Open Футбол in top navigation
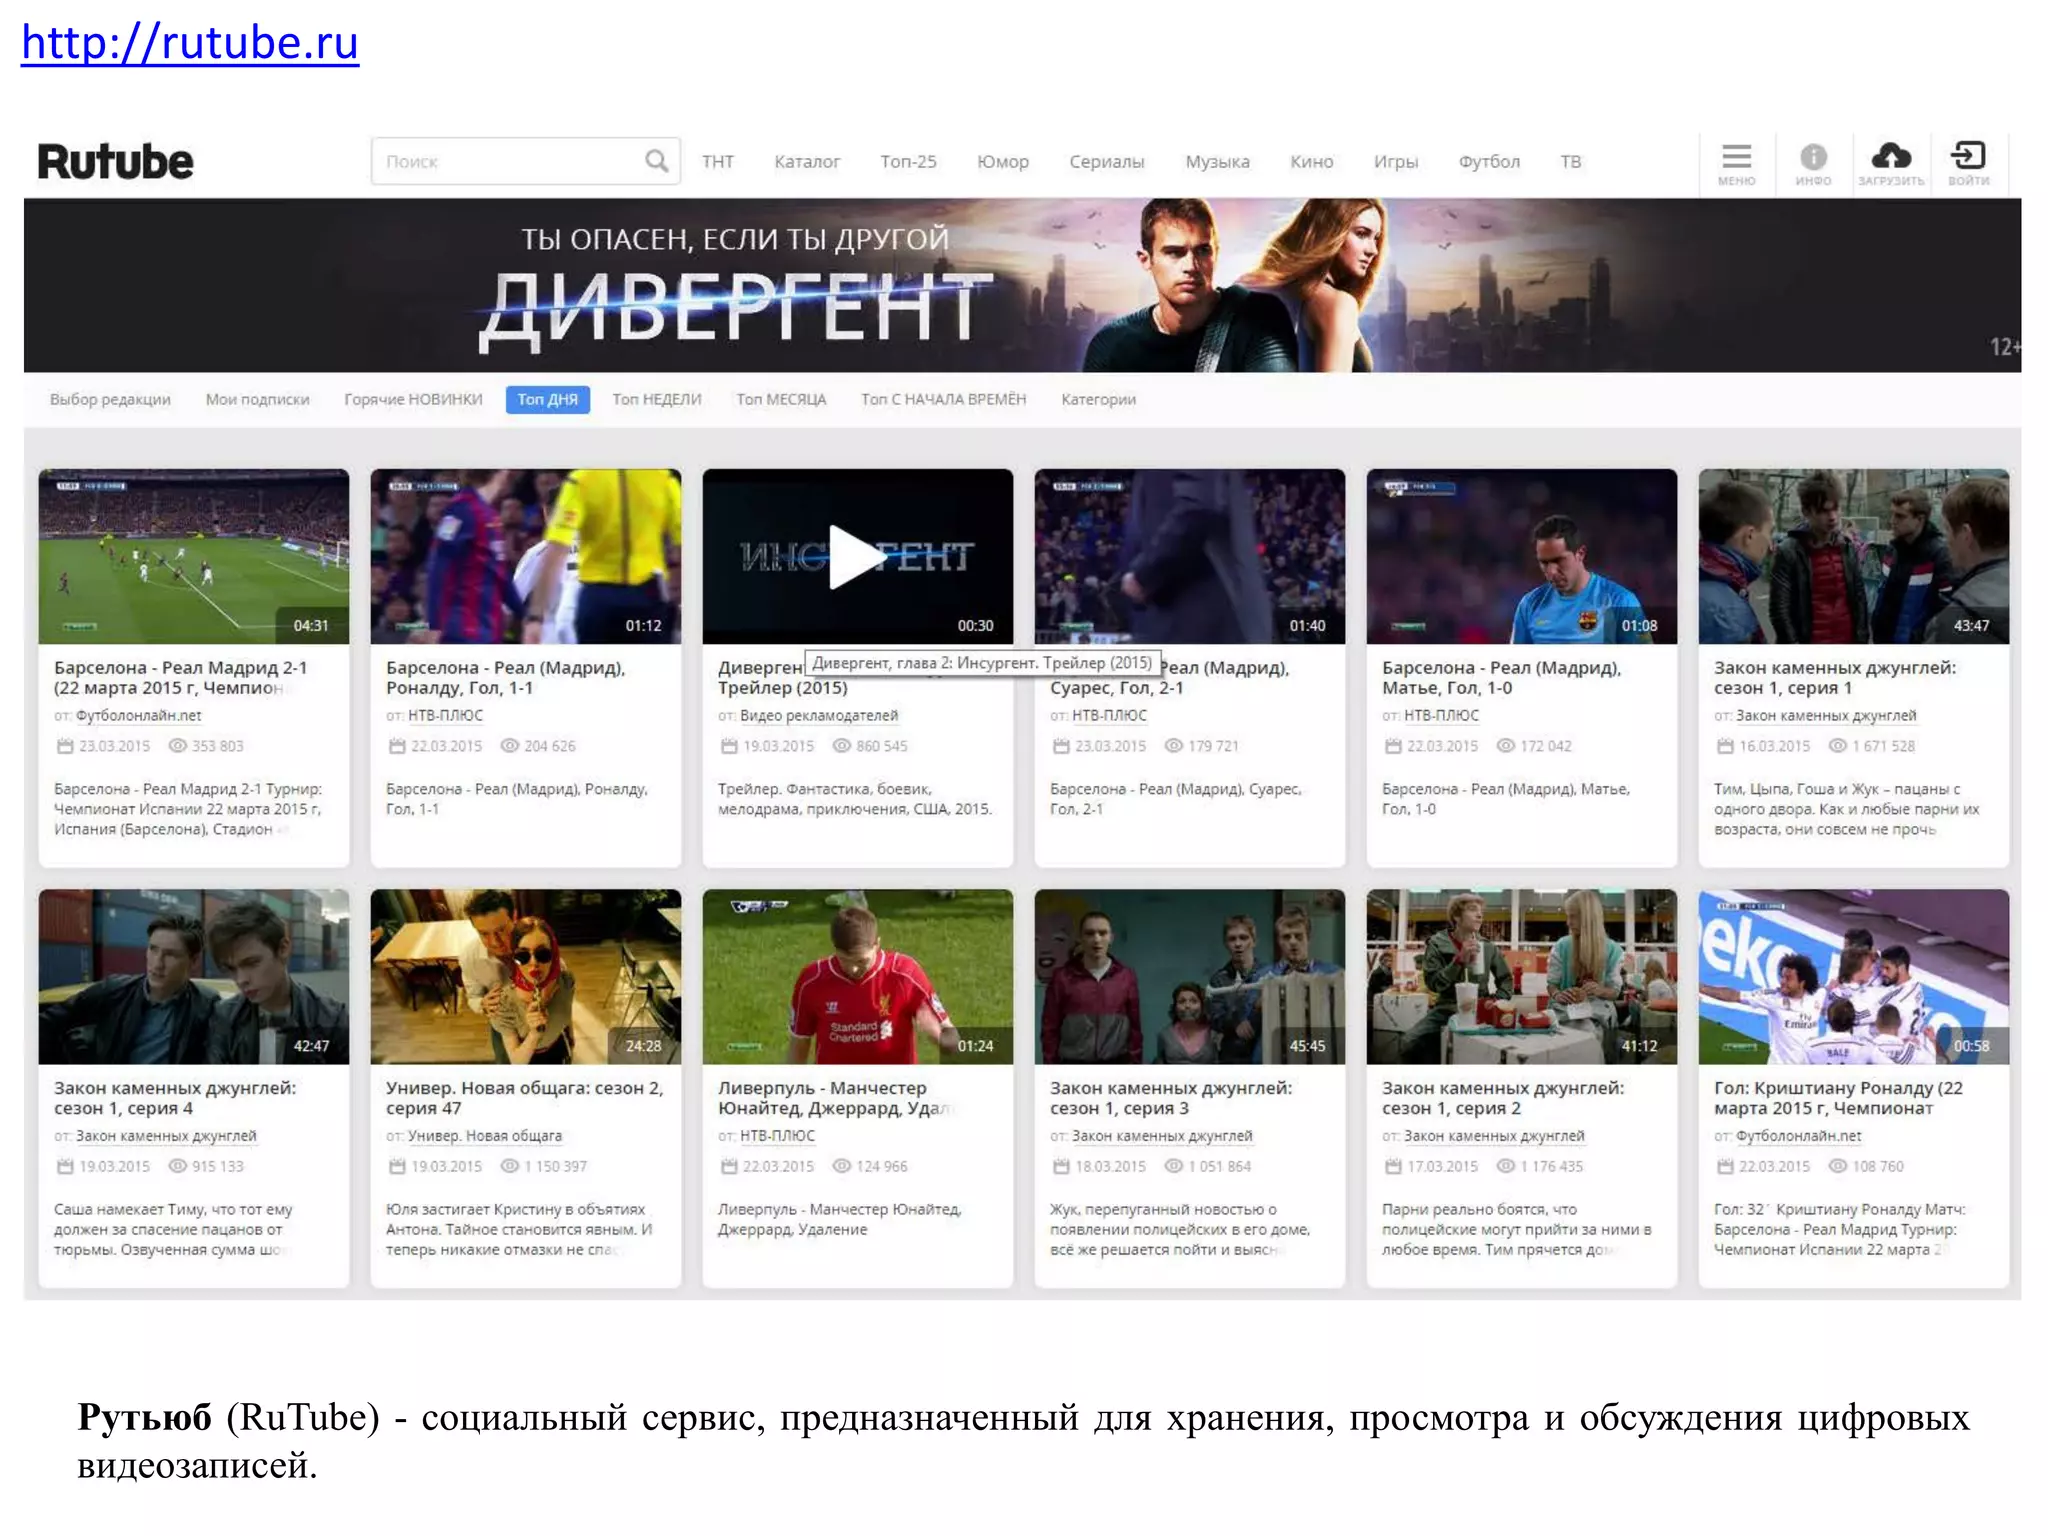 point(1489,162)
